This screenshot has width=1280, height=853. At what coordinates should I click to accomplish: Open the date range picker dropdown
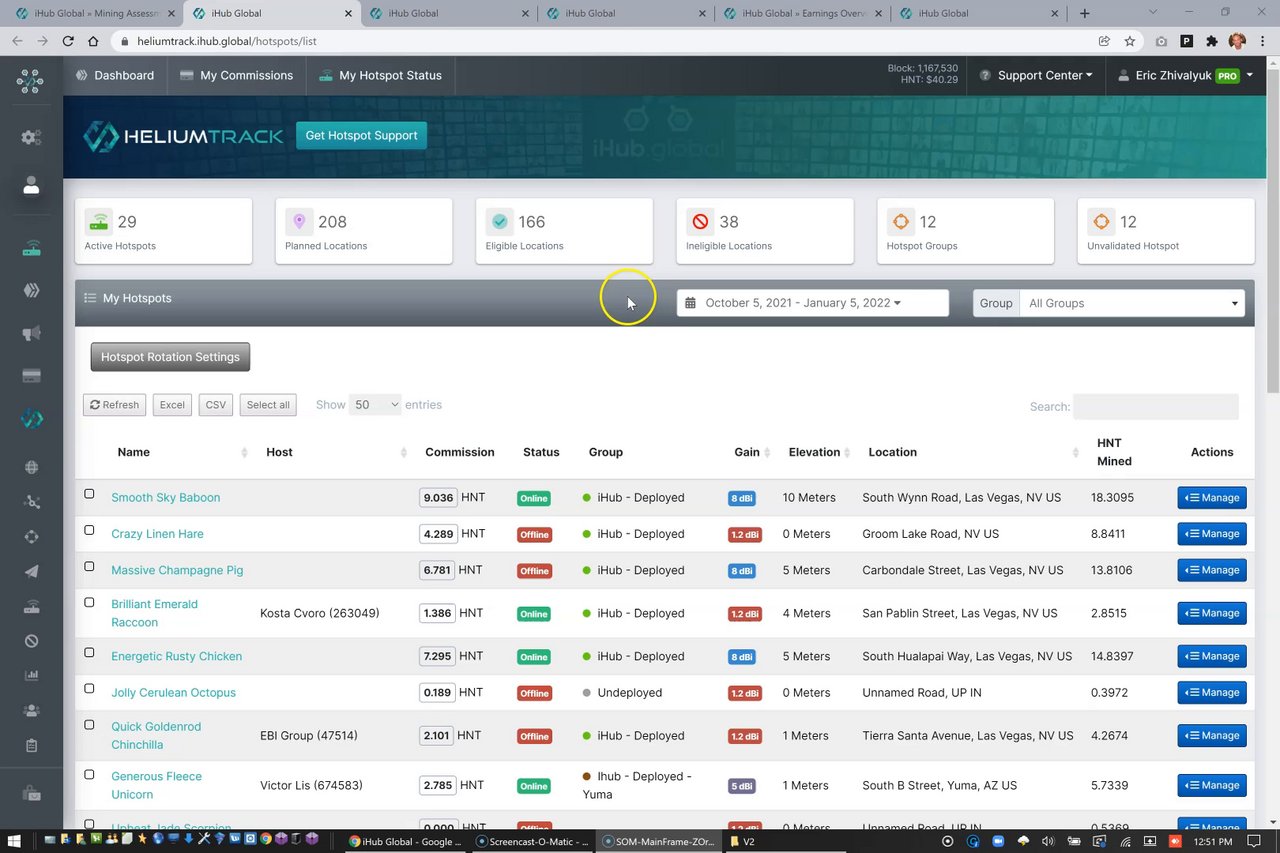tap(812, 303)
